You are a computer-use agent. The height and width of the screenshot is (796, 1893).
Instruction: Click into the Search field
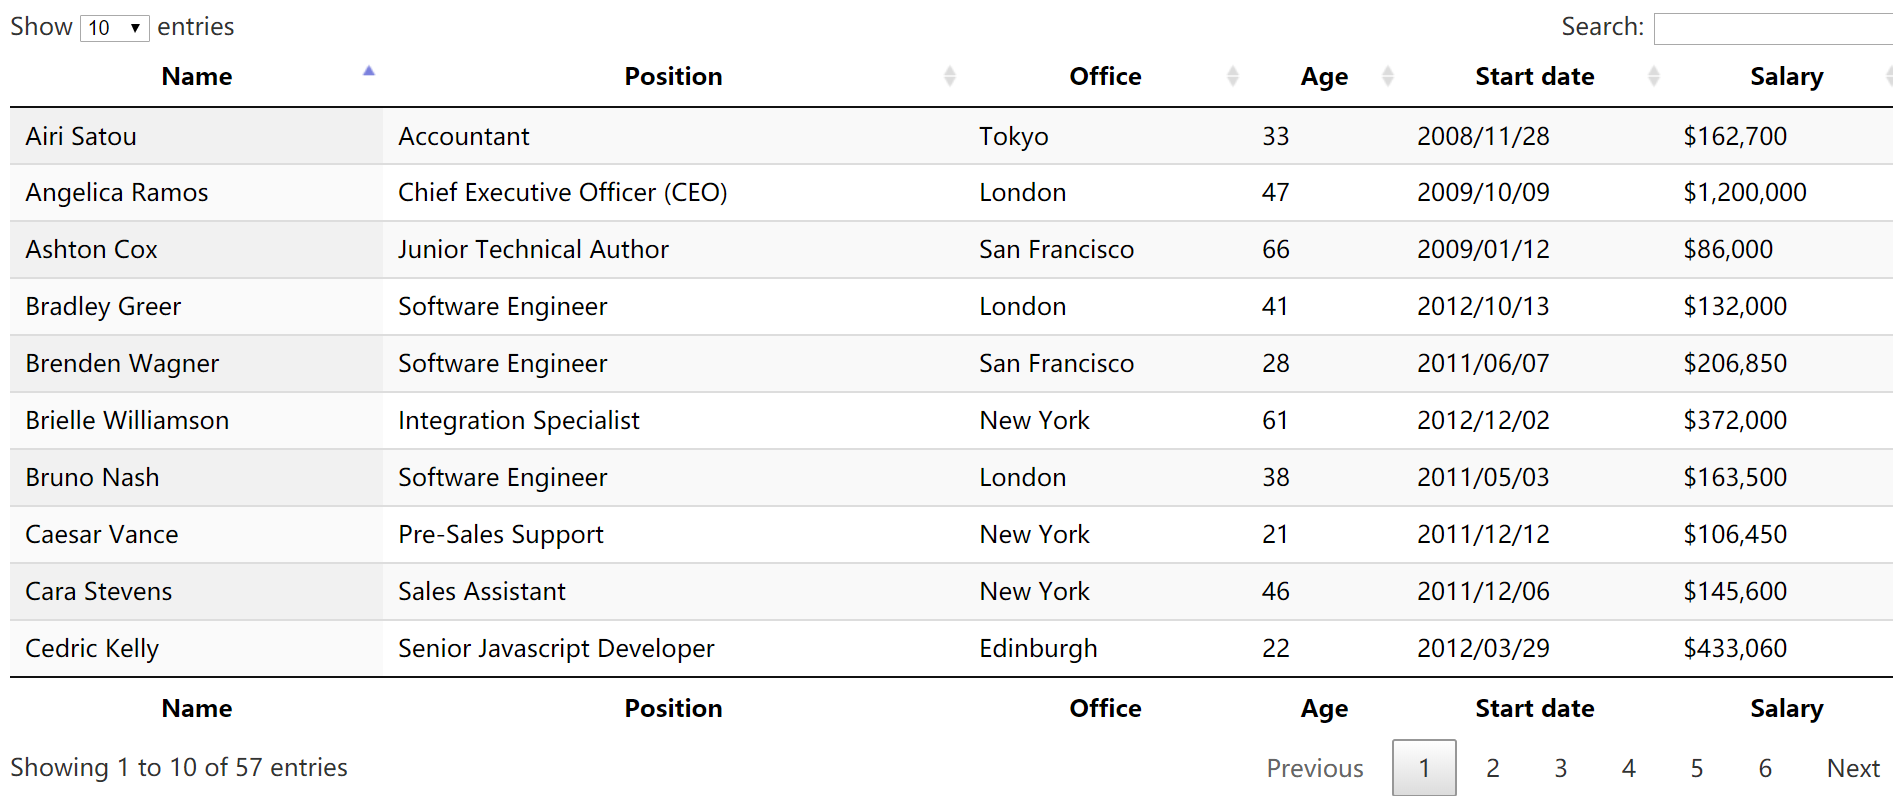pyautogui.click(x=1773, y=28)
